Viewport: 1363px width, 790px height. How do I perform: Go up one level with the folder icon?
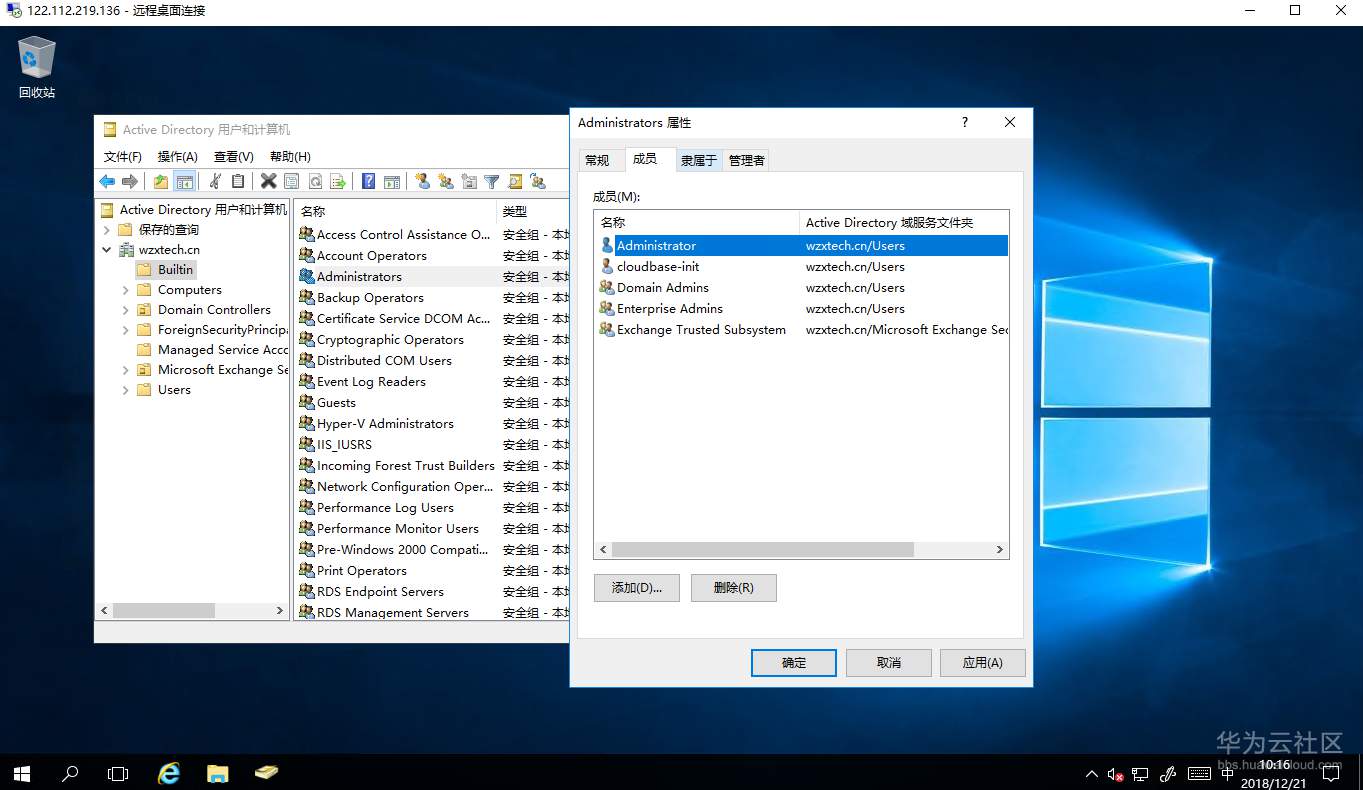161,181
